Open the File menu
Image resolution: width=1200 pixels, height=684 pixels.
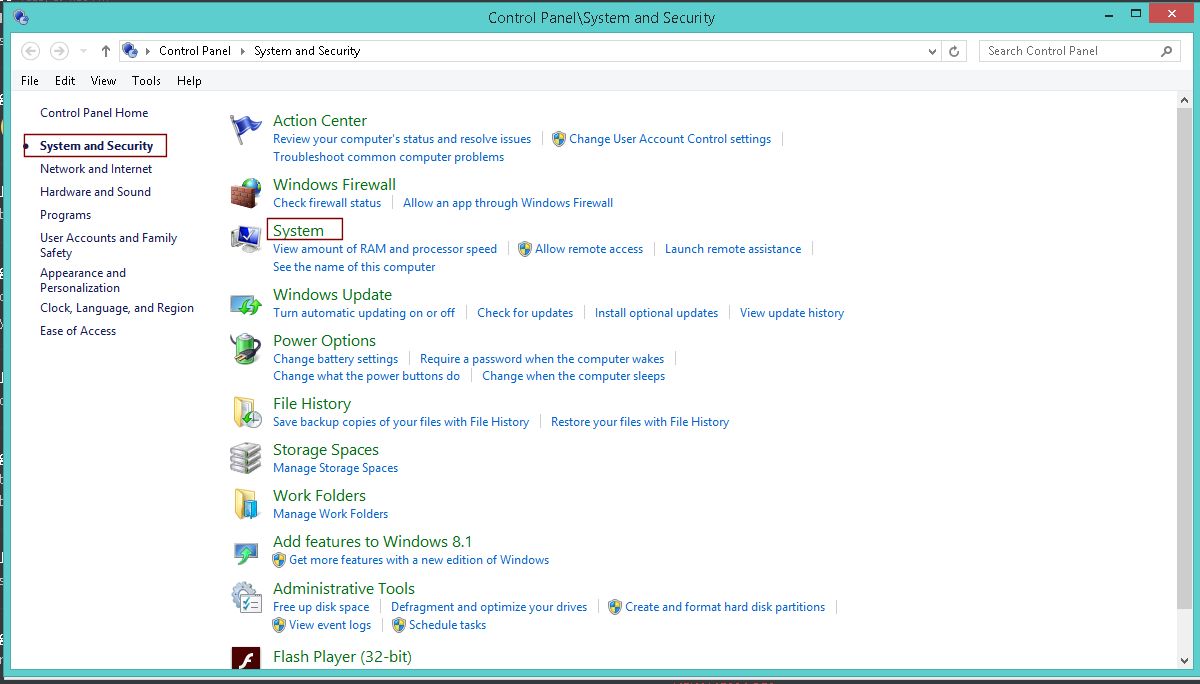point(30,81)
